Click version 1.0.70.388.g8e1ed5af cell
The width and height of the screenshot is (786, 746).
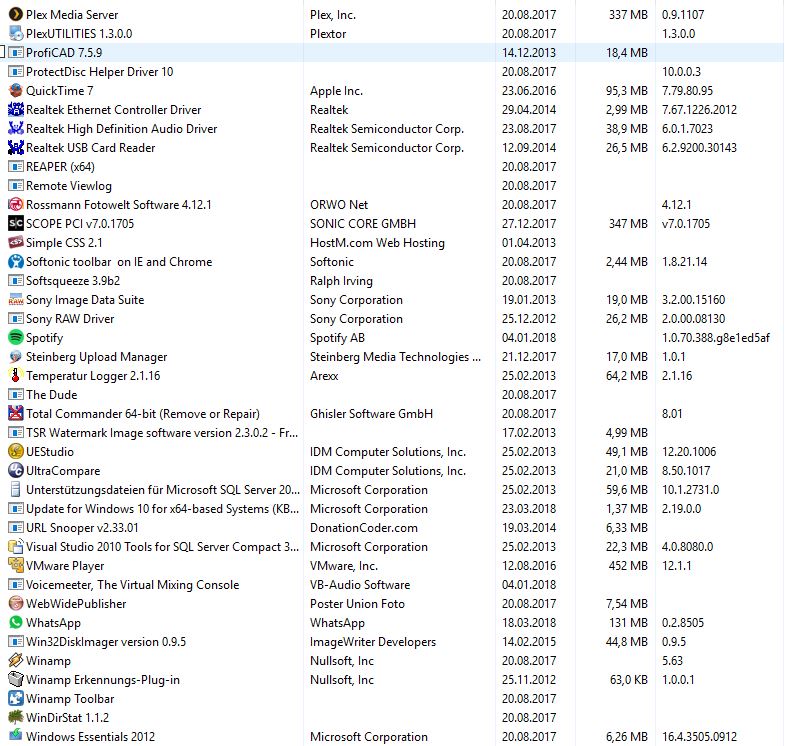[716, 337]
